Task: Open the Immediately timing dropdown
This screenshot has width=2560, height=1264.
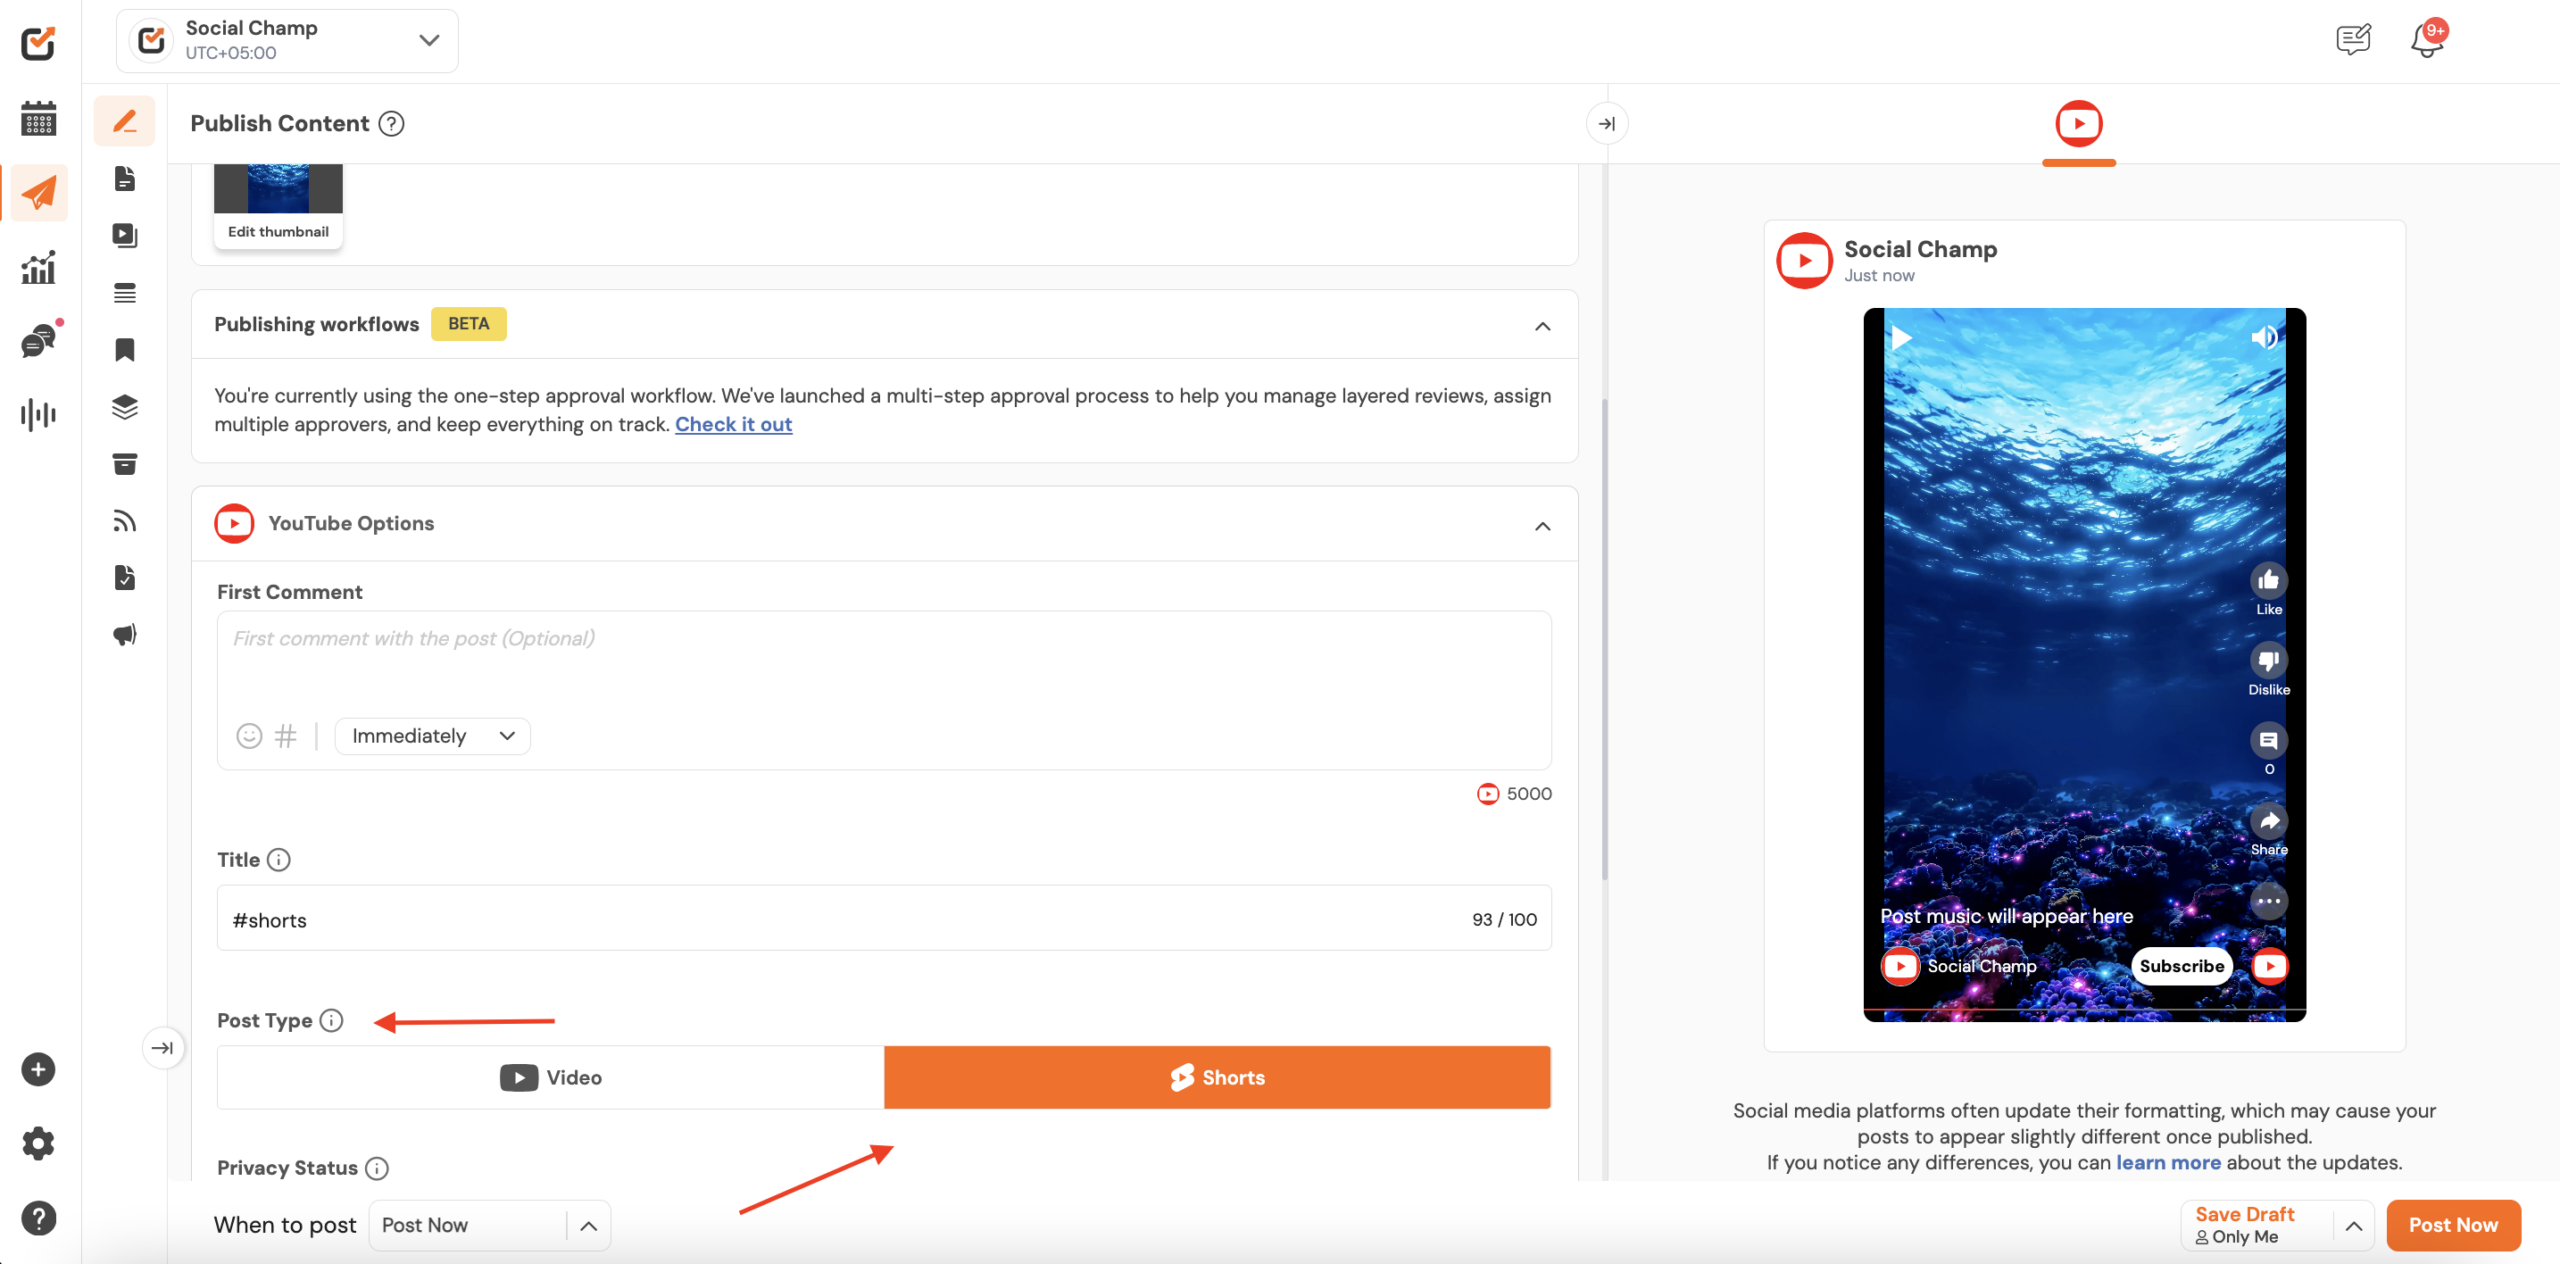Action: 432,736
